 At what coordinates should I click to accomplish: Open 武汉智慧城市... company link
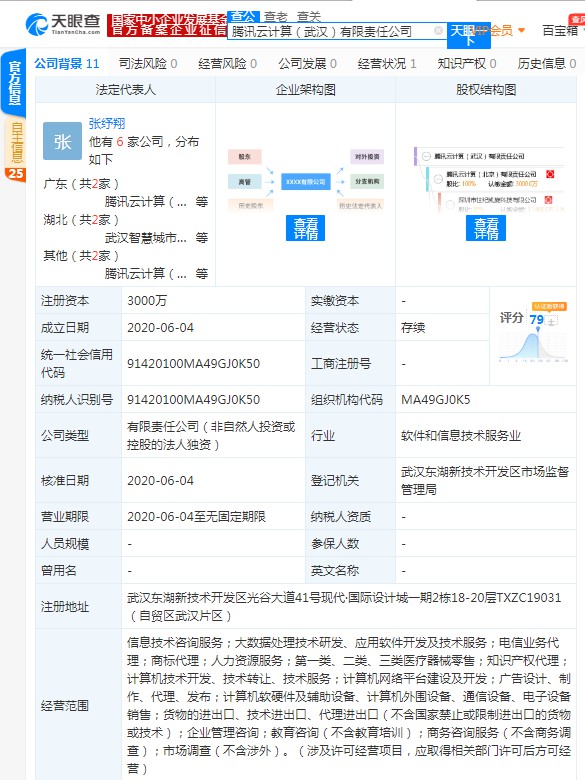[145, 238]
